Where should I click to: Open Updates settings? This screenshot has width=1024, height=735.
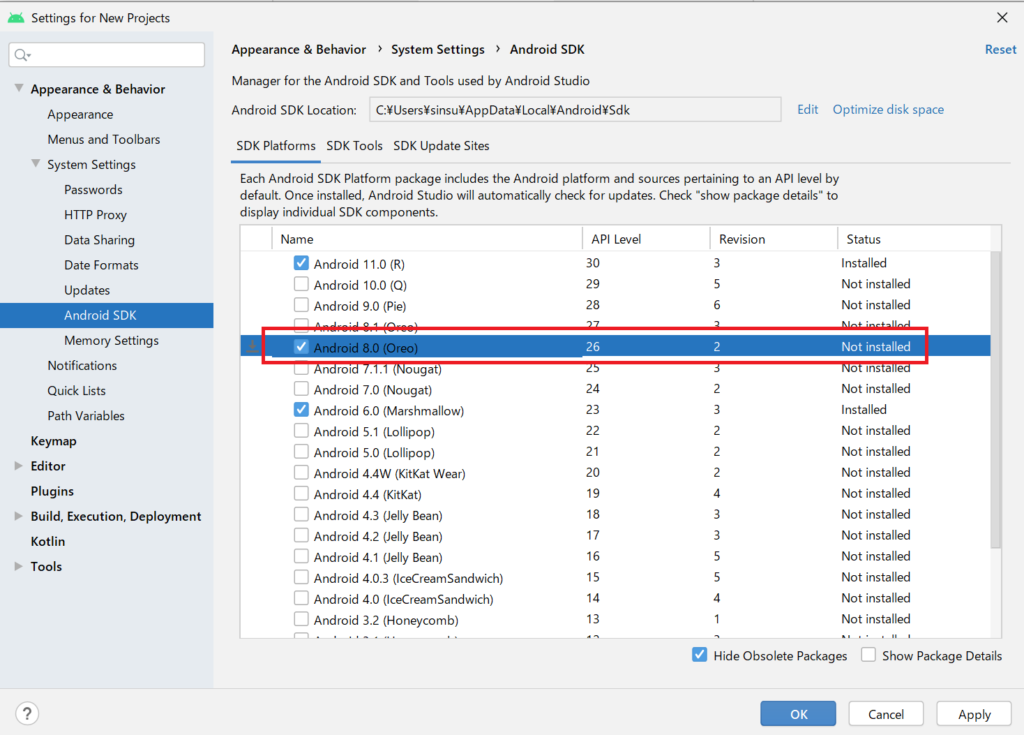[87, 290]
